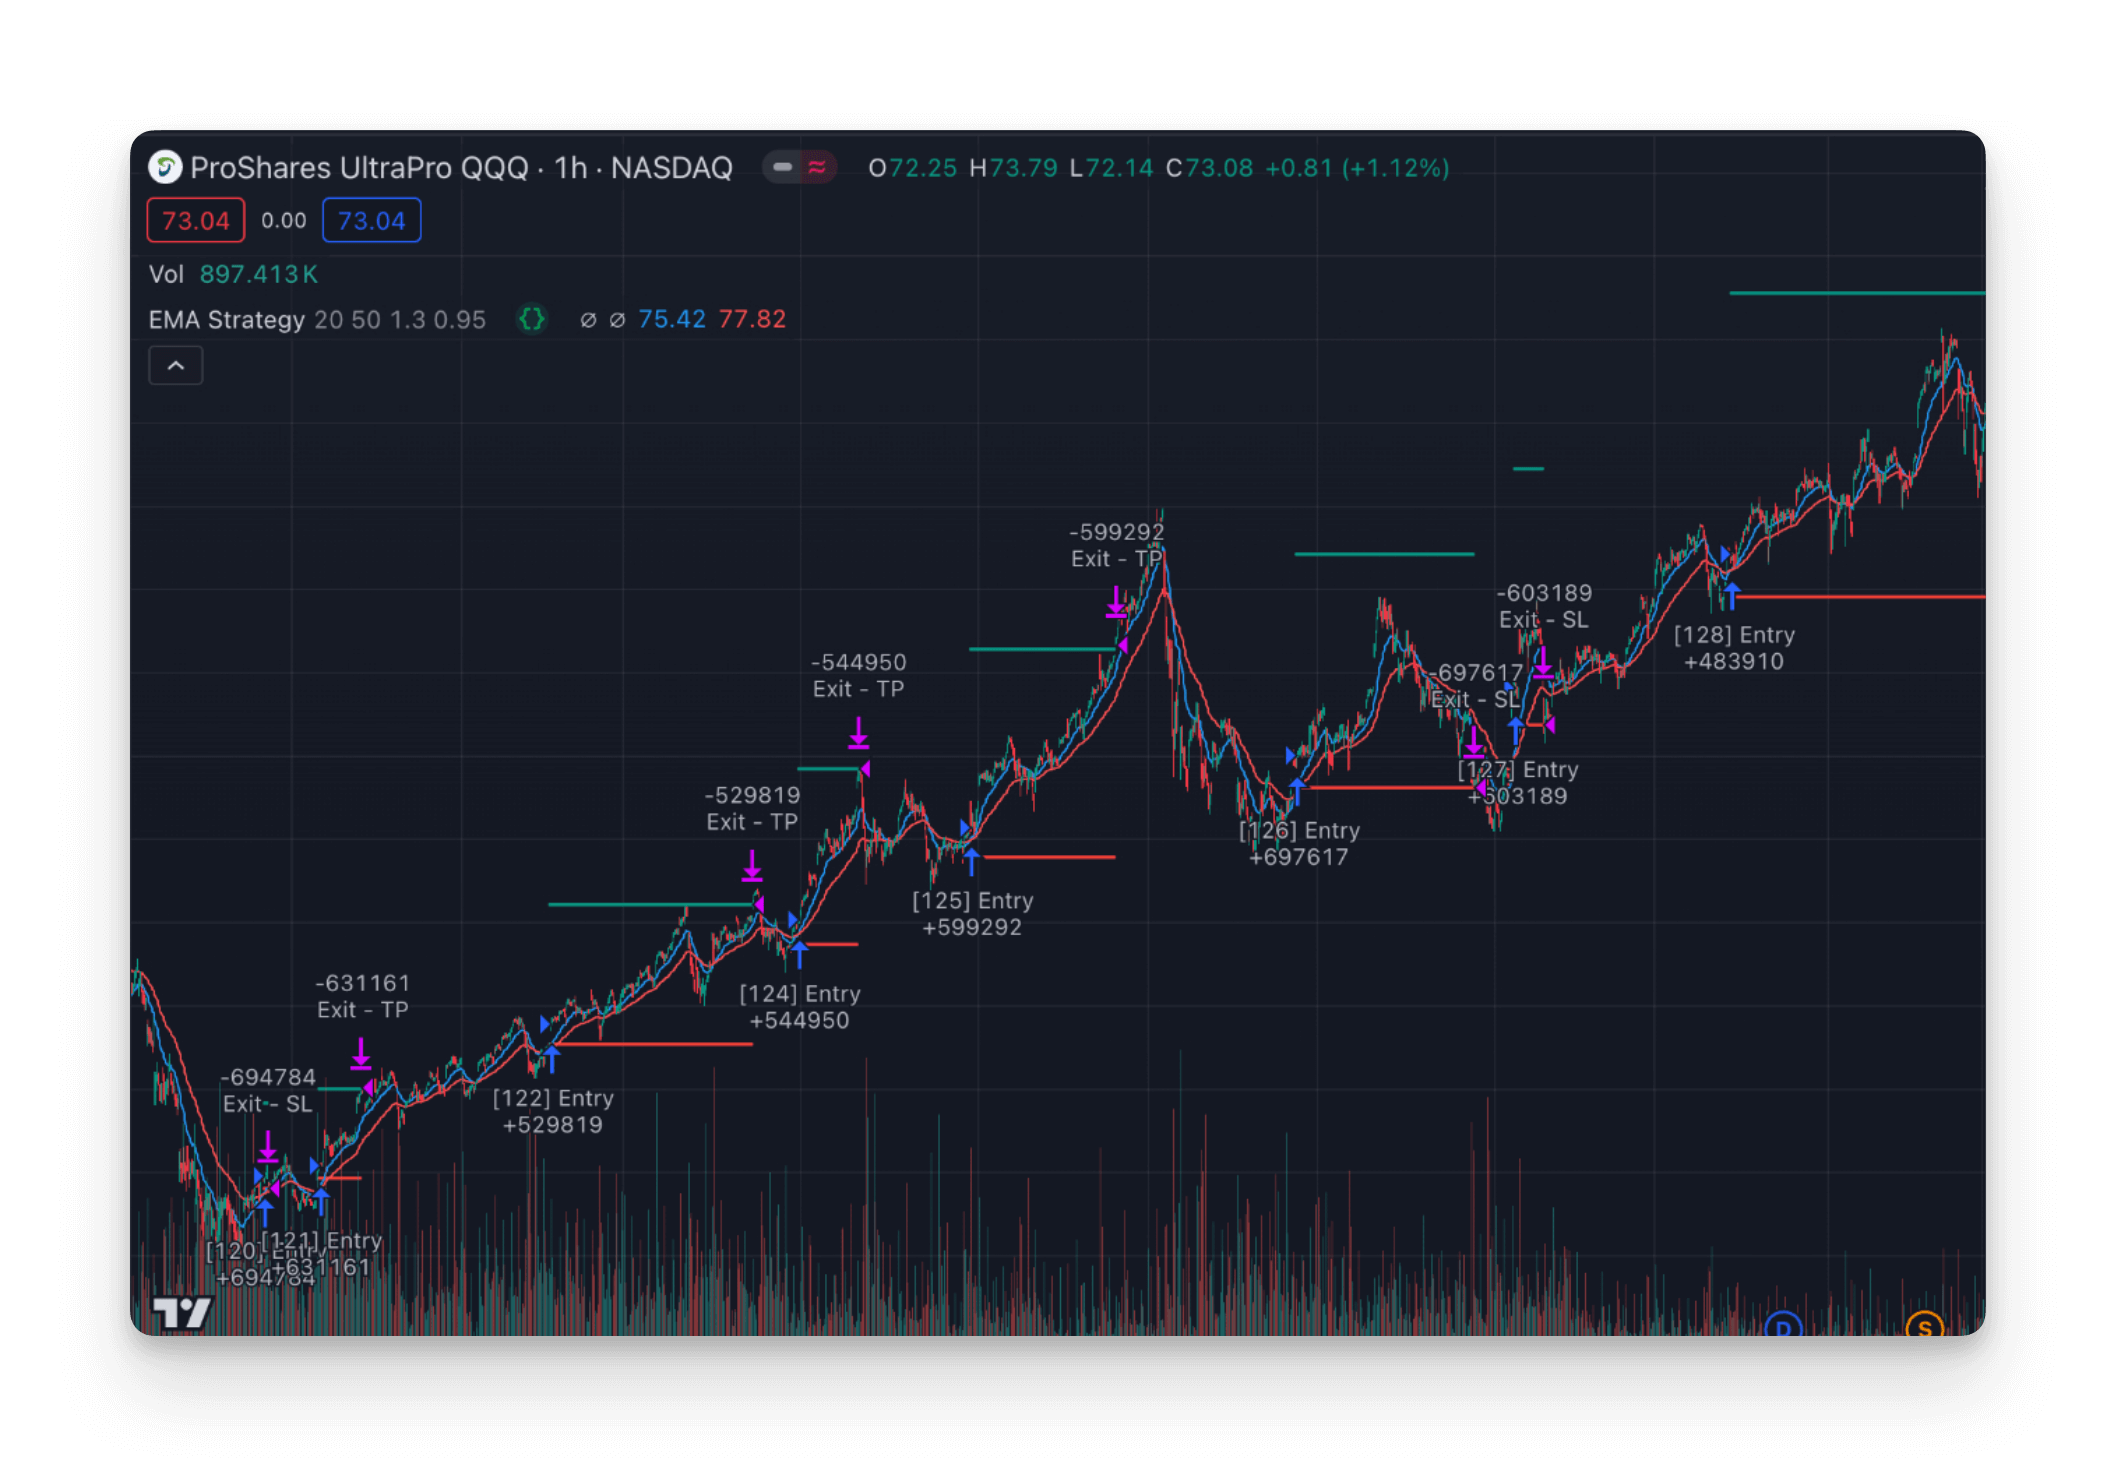This screenshot has width=2116, height=1466.
Task: Click the volume value 897.413K
Action: pos(259,274)
